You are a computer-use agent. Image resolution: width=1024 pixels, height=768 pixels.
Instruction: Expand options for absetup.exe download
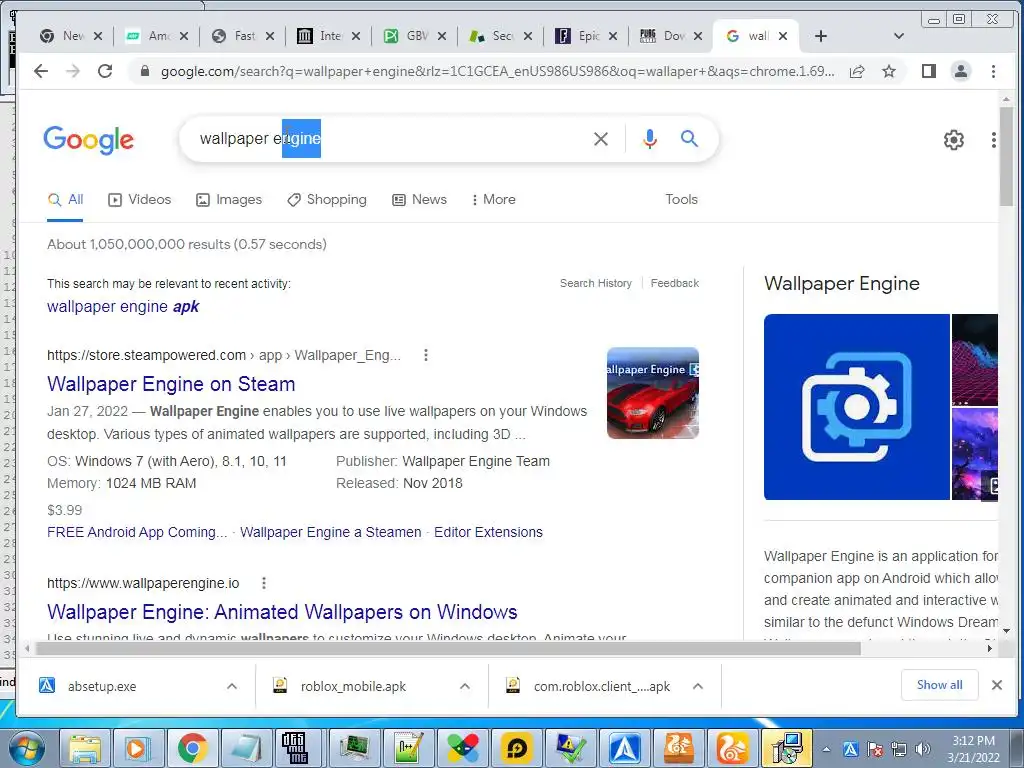pos(232,686)
